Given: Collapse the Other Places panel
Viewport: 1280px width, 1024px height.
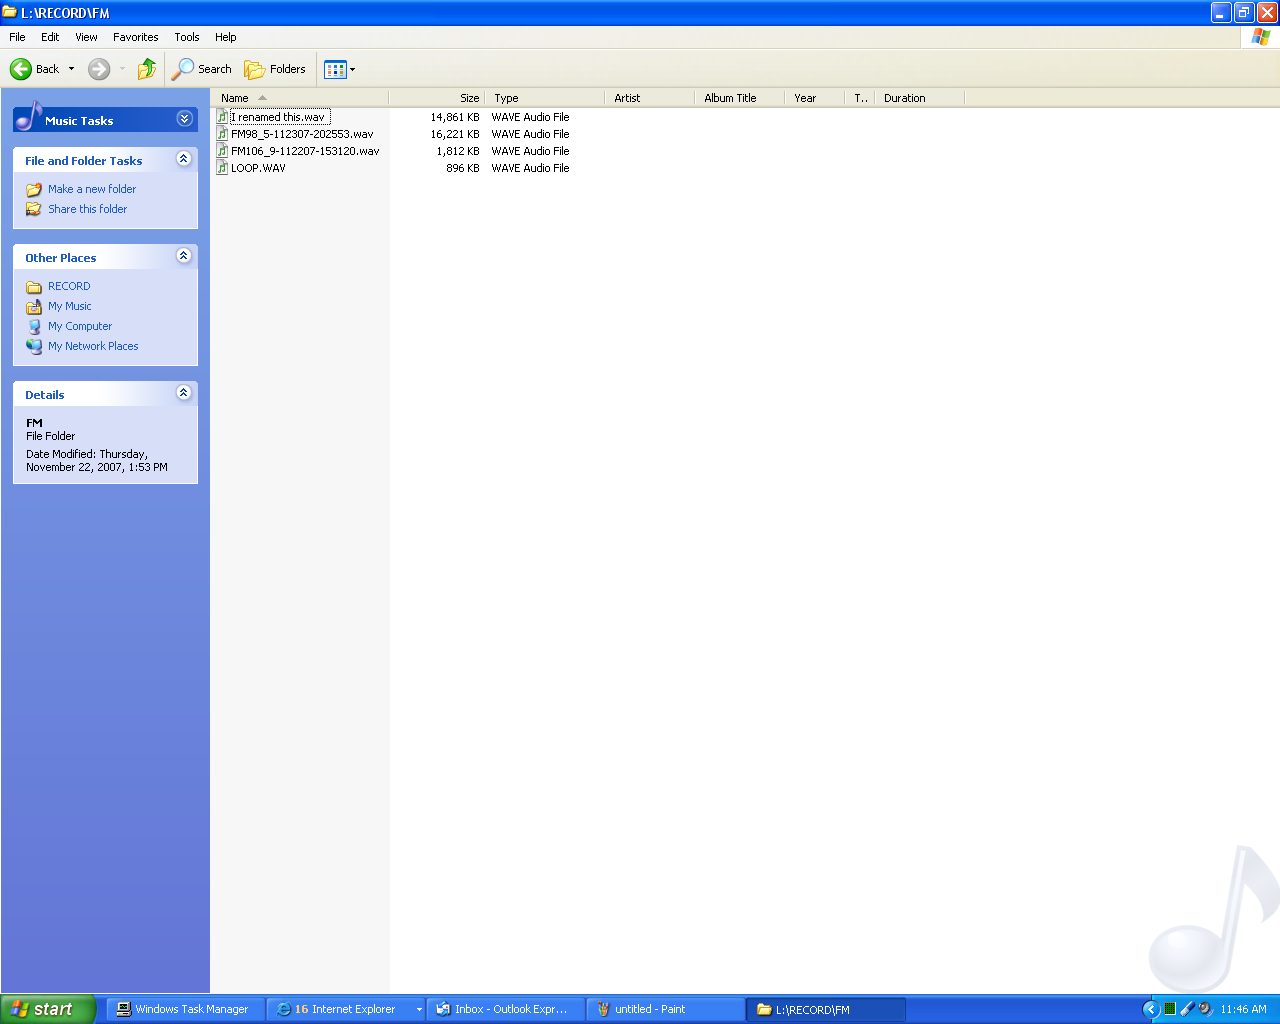Looking at the screenshot, I should pyautogui.click(x=183, y=256).
